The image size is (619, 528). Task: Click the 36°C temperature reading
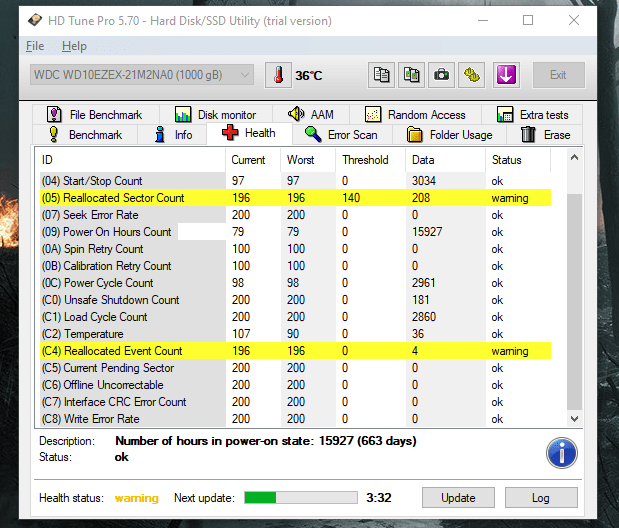309,75
